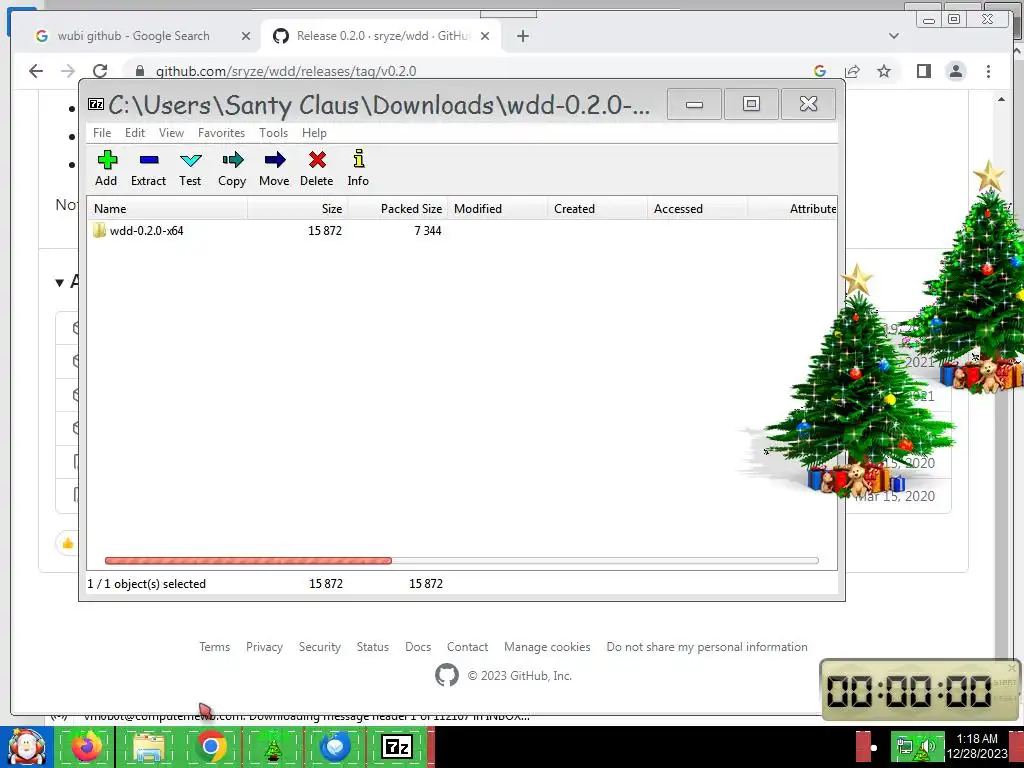Click the red progress bar in 7-Zip
The image size is (1024, 768).
[248, 560]
